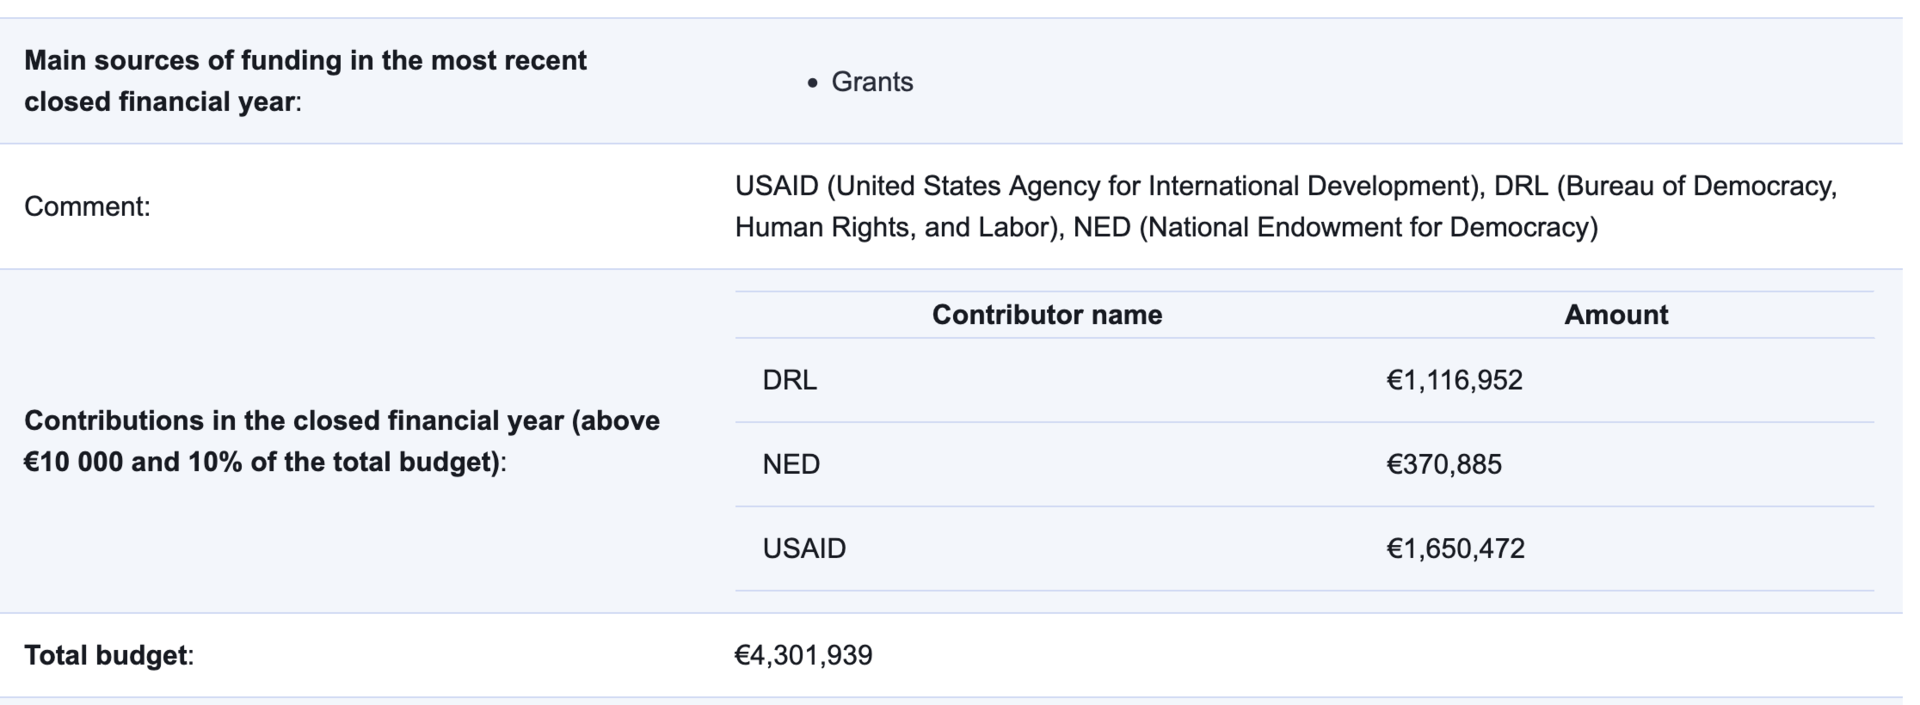Select the NED amount €370,885

click(1444, 464)
